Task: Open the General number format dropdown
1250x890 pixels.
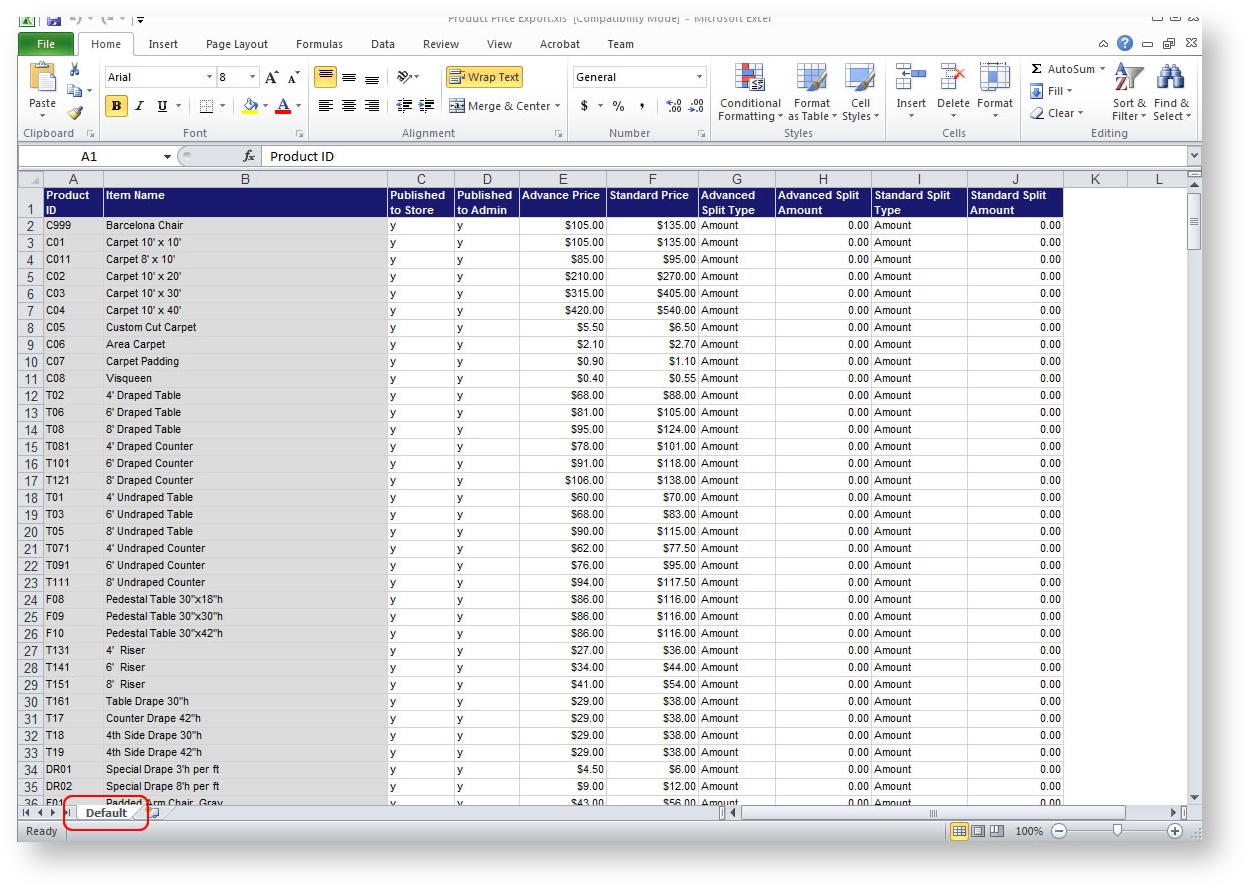Action: point(699,77)
